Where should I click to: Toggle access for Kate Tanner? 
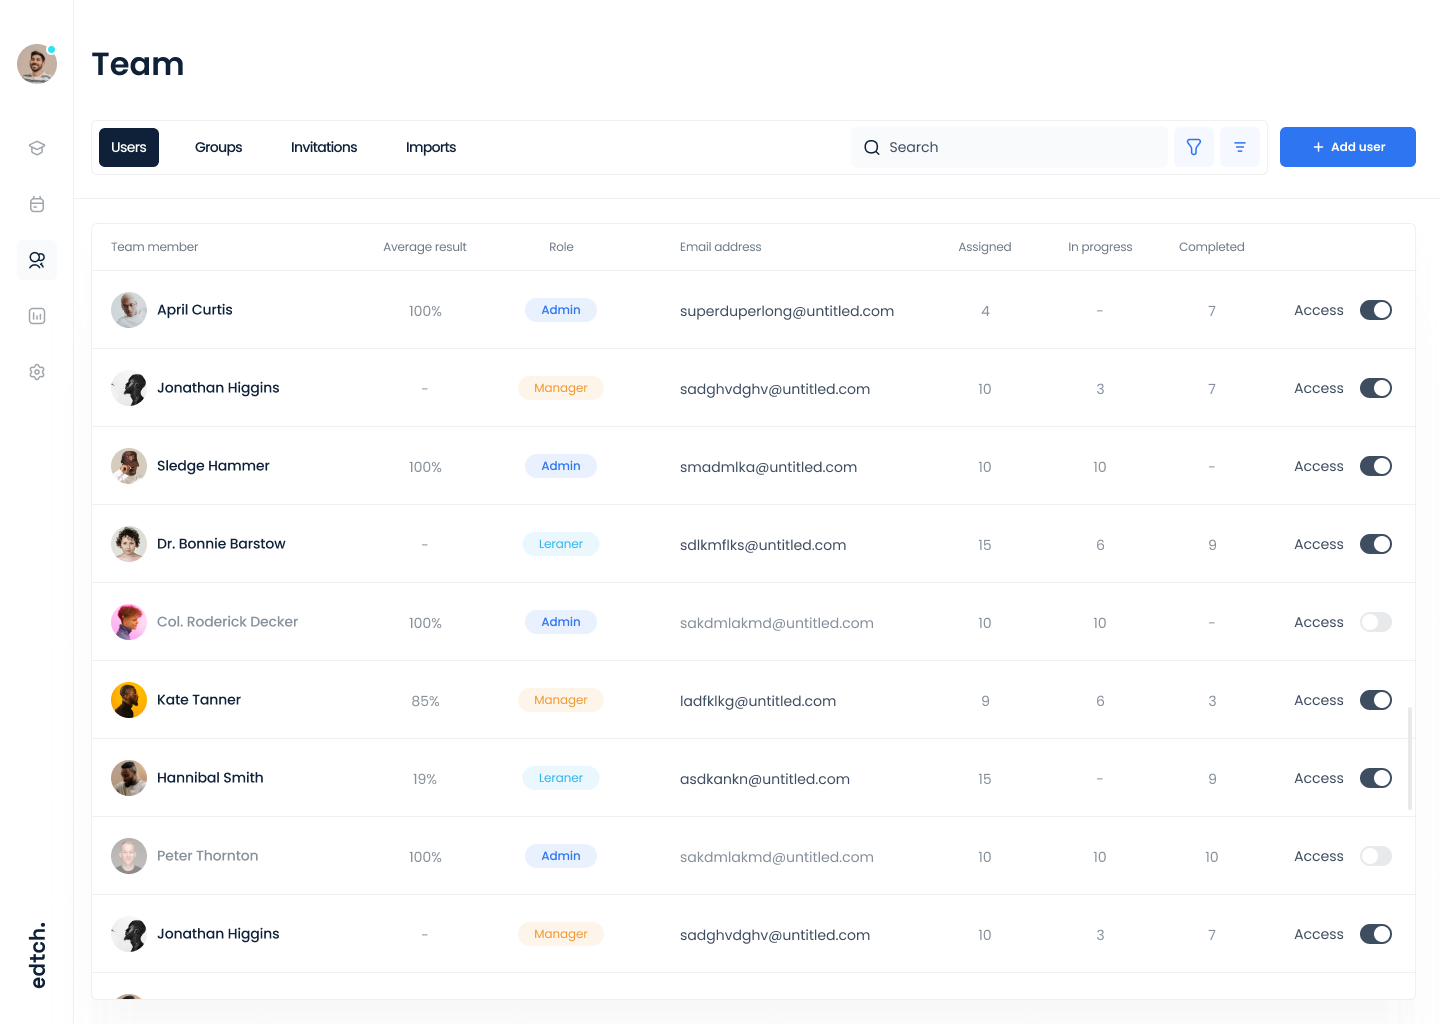(x=1376, y=700)
